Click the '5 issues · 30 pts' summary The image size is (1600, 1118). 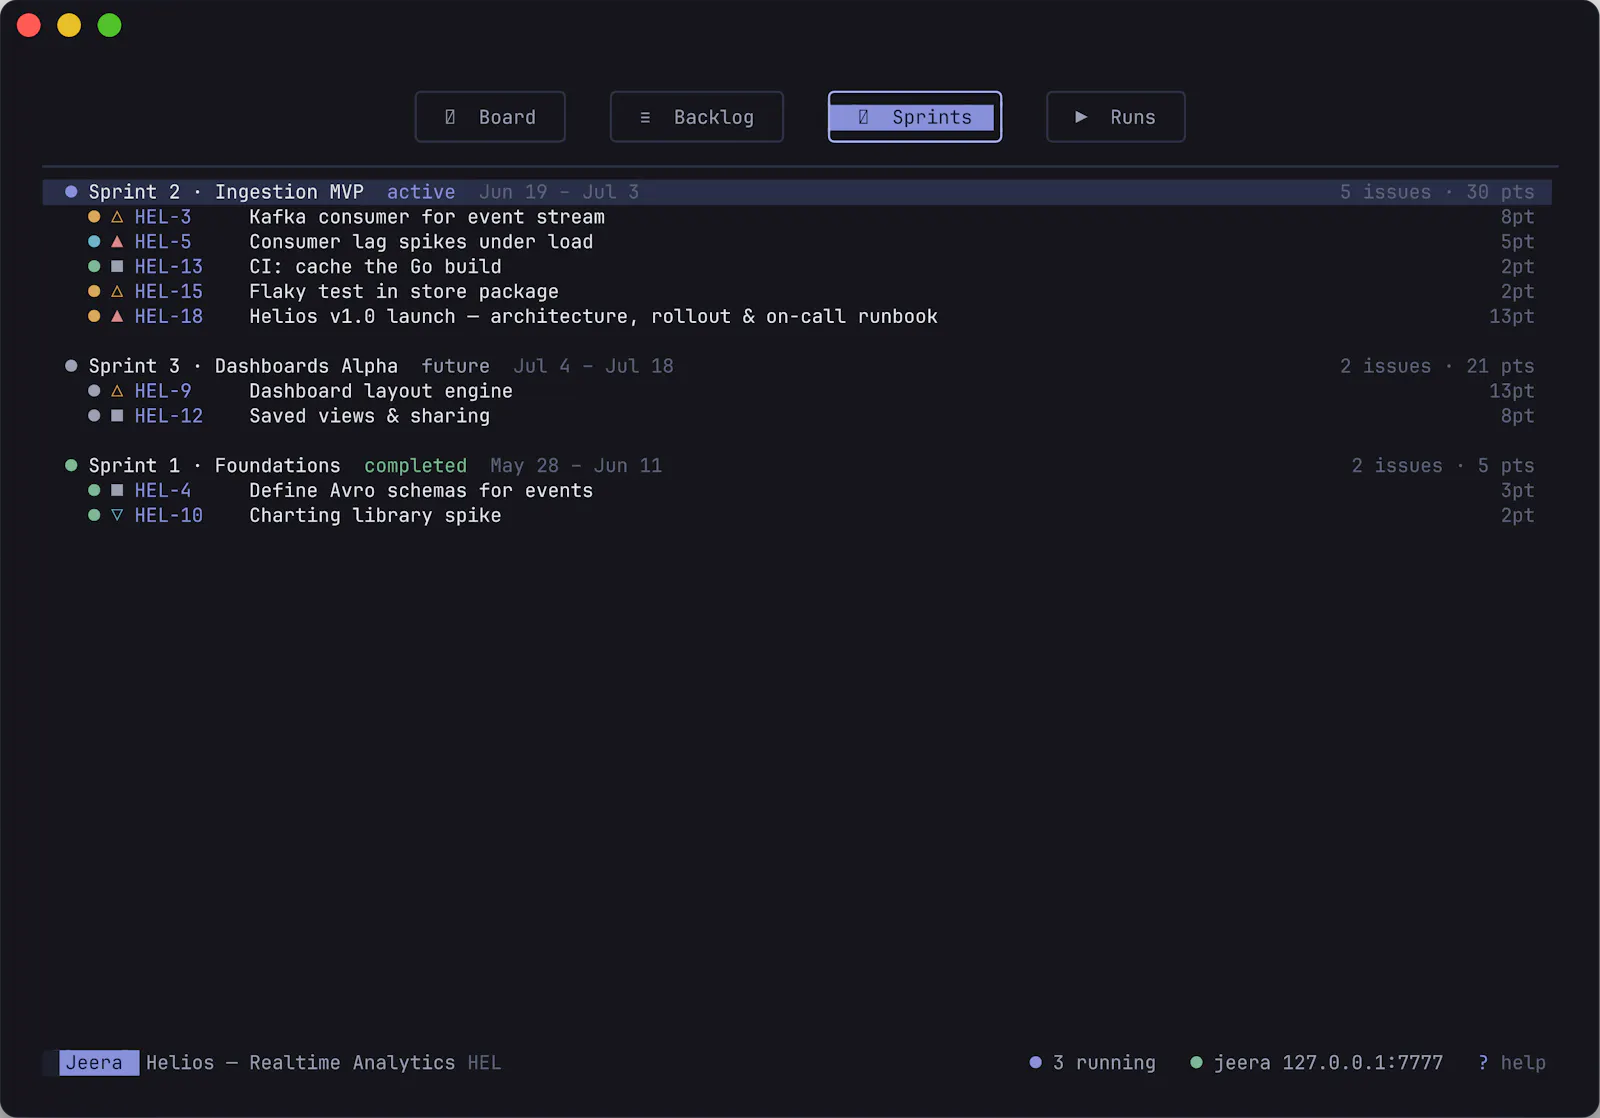[x=1437, y=192]
